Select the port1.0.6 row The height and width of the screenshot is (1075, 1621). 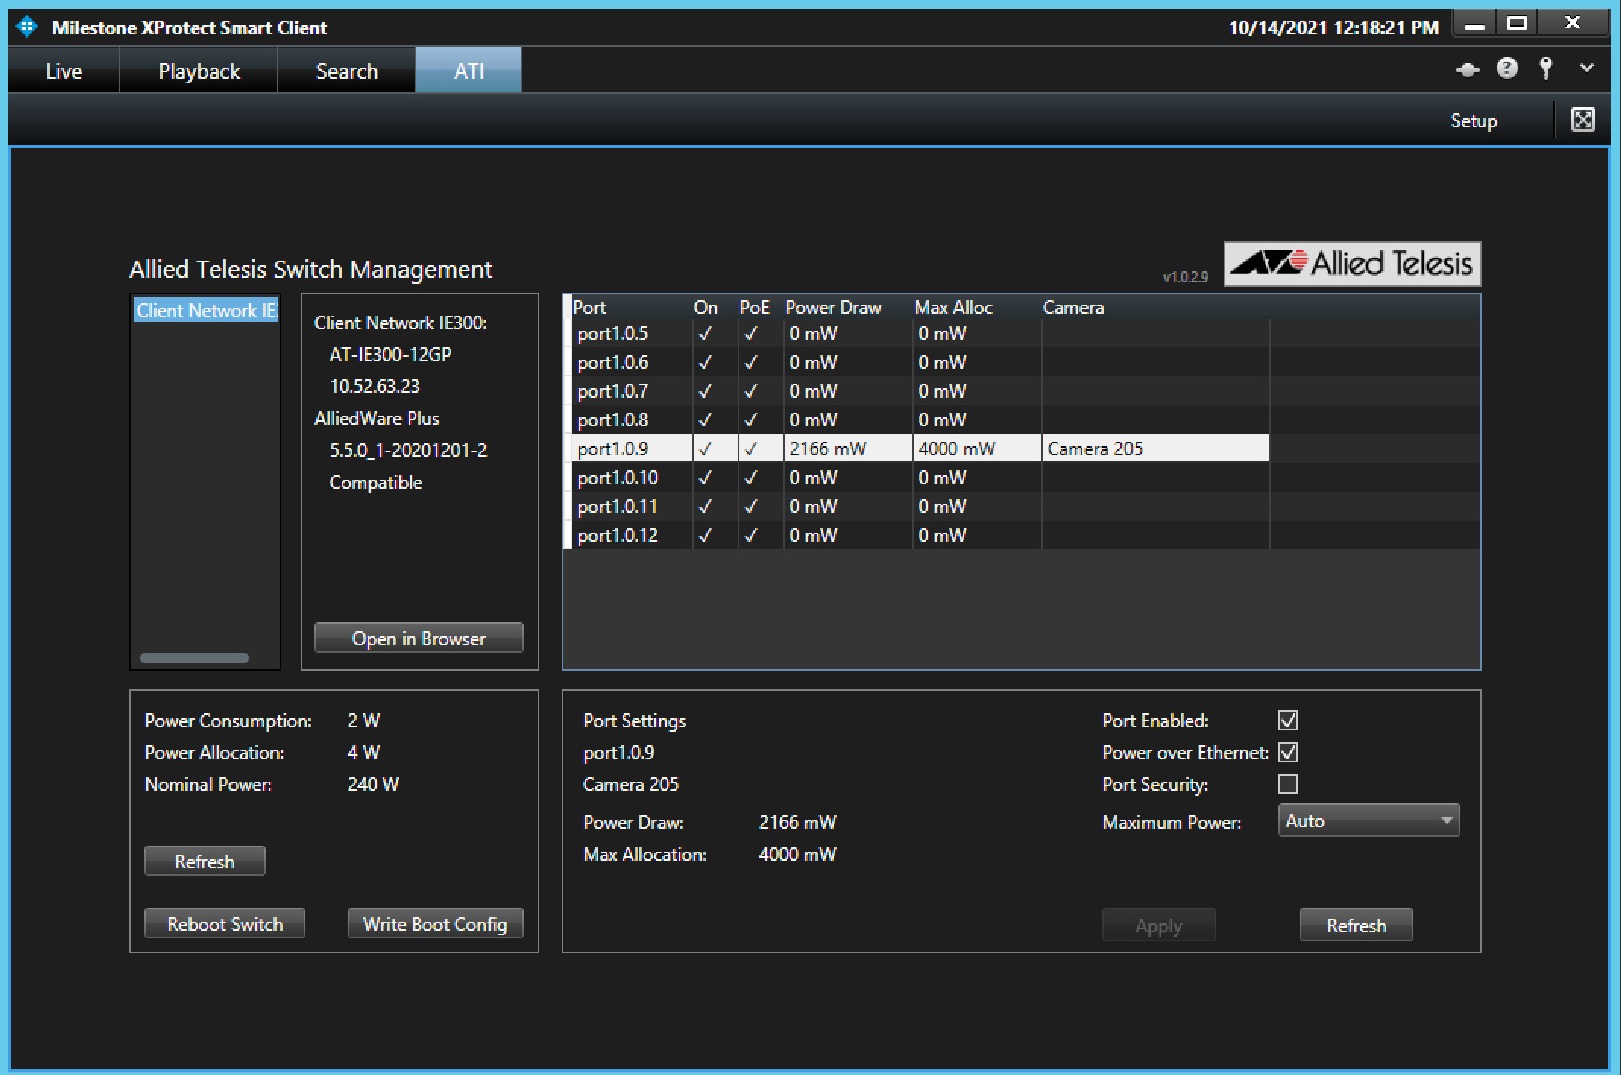pos(1021,362)
